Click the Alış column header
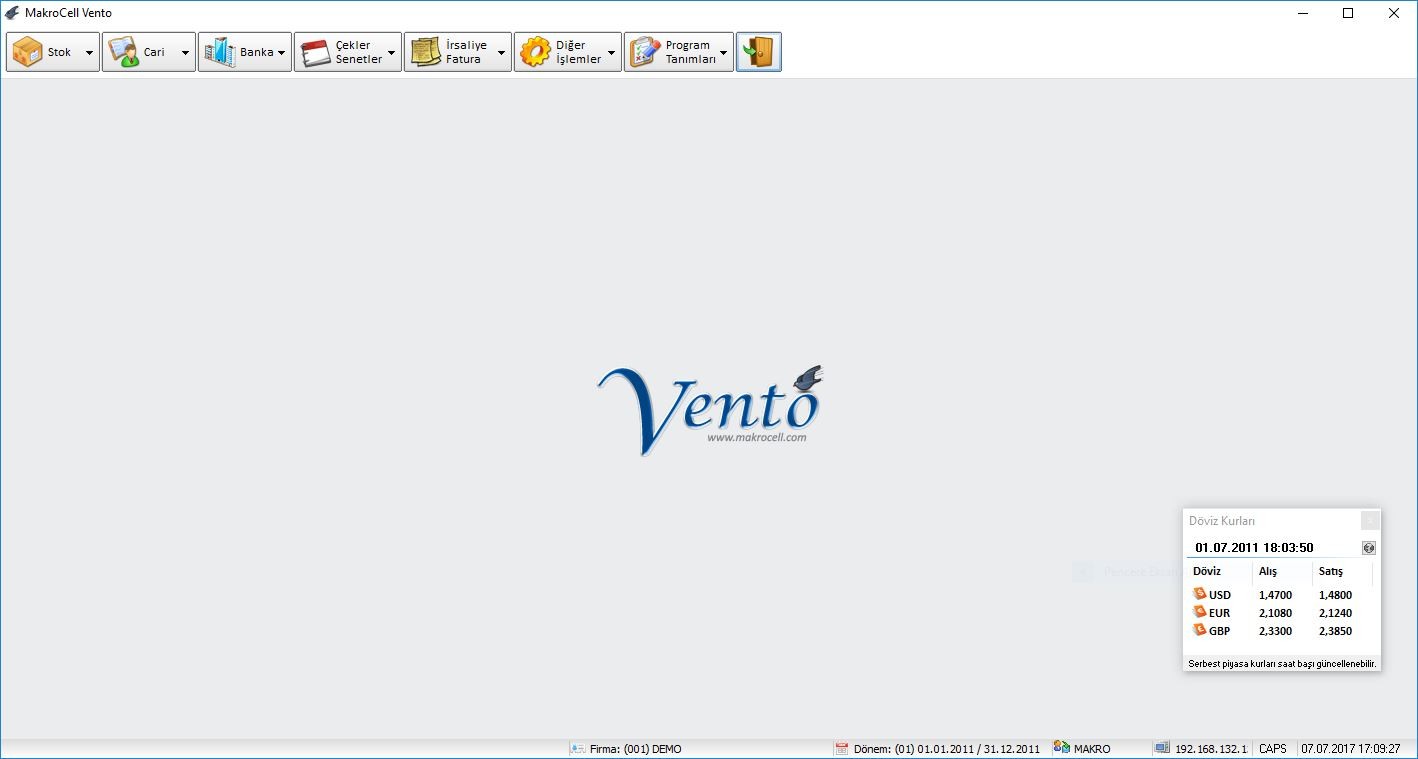The height and width of the screenshot is (759, 1418). pyautogui.click(x=1268, y=571)
